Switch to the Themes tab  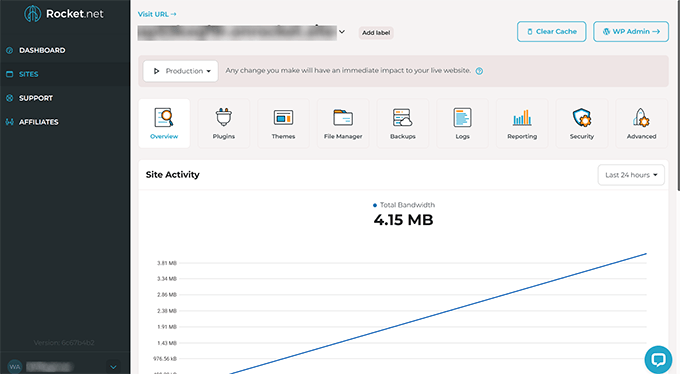point(283,123)
